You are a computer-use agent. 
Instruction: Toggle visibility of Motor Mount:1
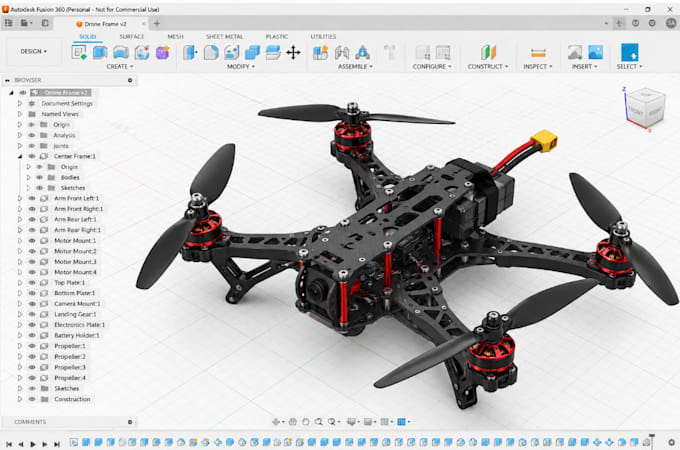32,241
